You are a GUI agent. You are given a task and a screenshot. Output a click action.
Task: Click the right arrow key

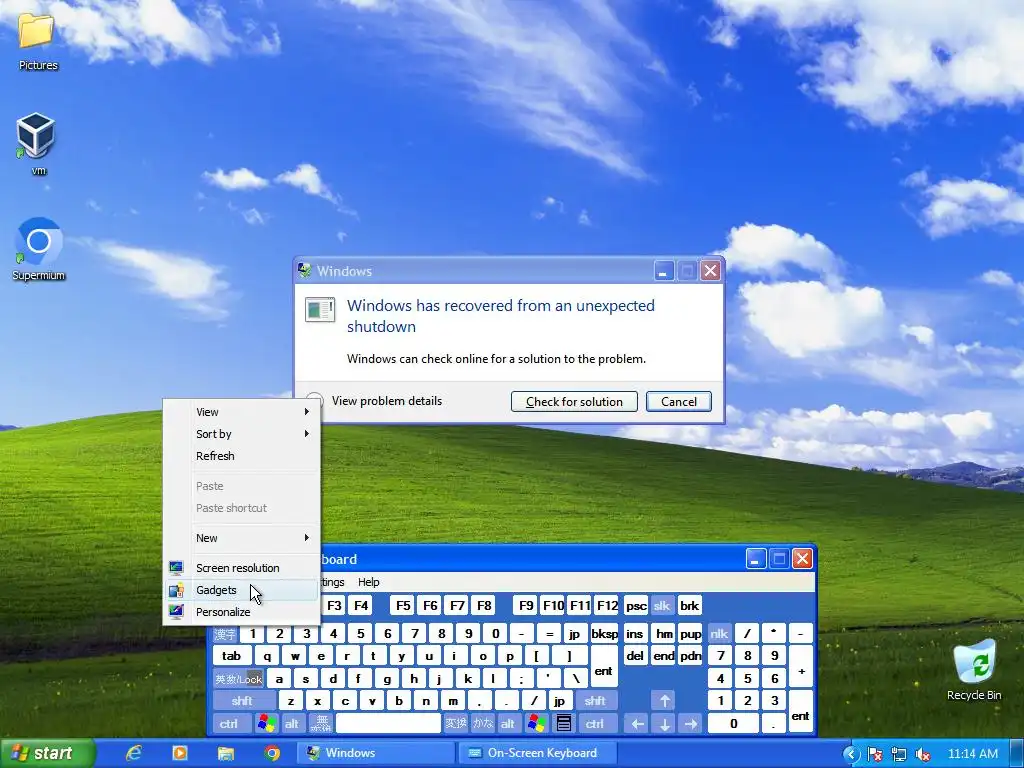(x=691, y=724)
